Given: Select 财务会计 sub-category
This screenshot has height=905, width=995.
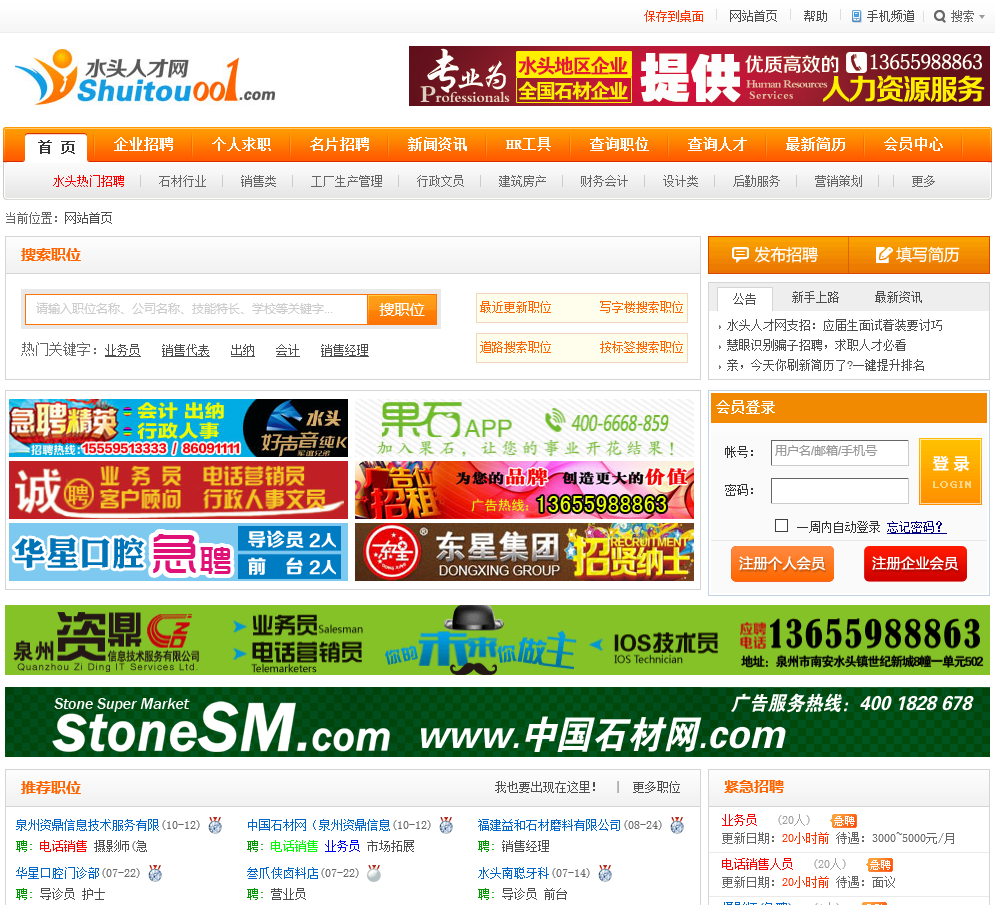Looking at the screenshot, I should (x=603, y=182).
